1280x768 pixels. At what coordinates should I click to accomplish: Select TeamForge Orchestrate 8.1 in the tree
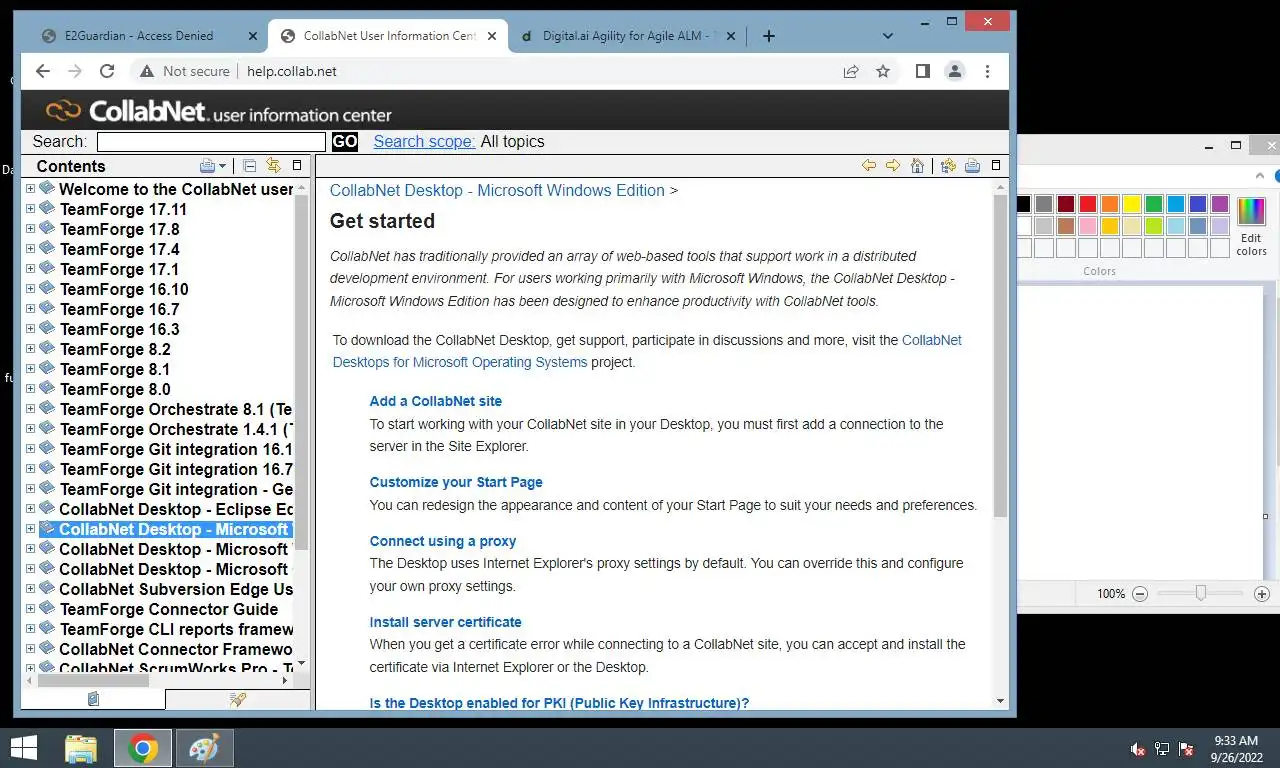(176, 408)
